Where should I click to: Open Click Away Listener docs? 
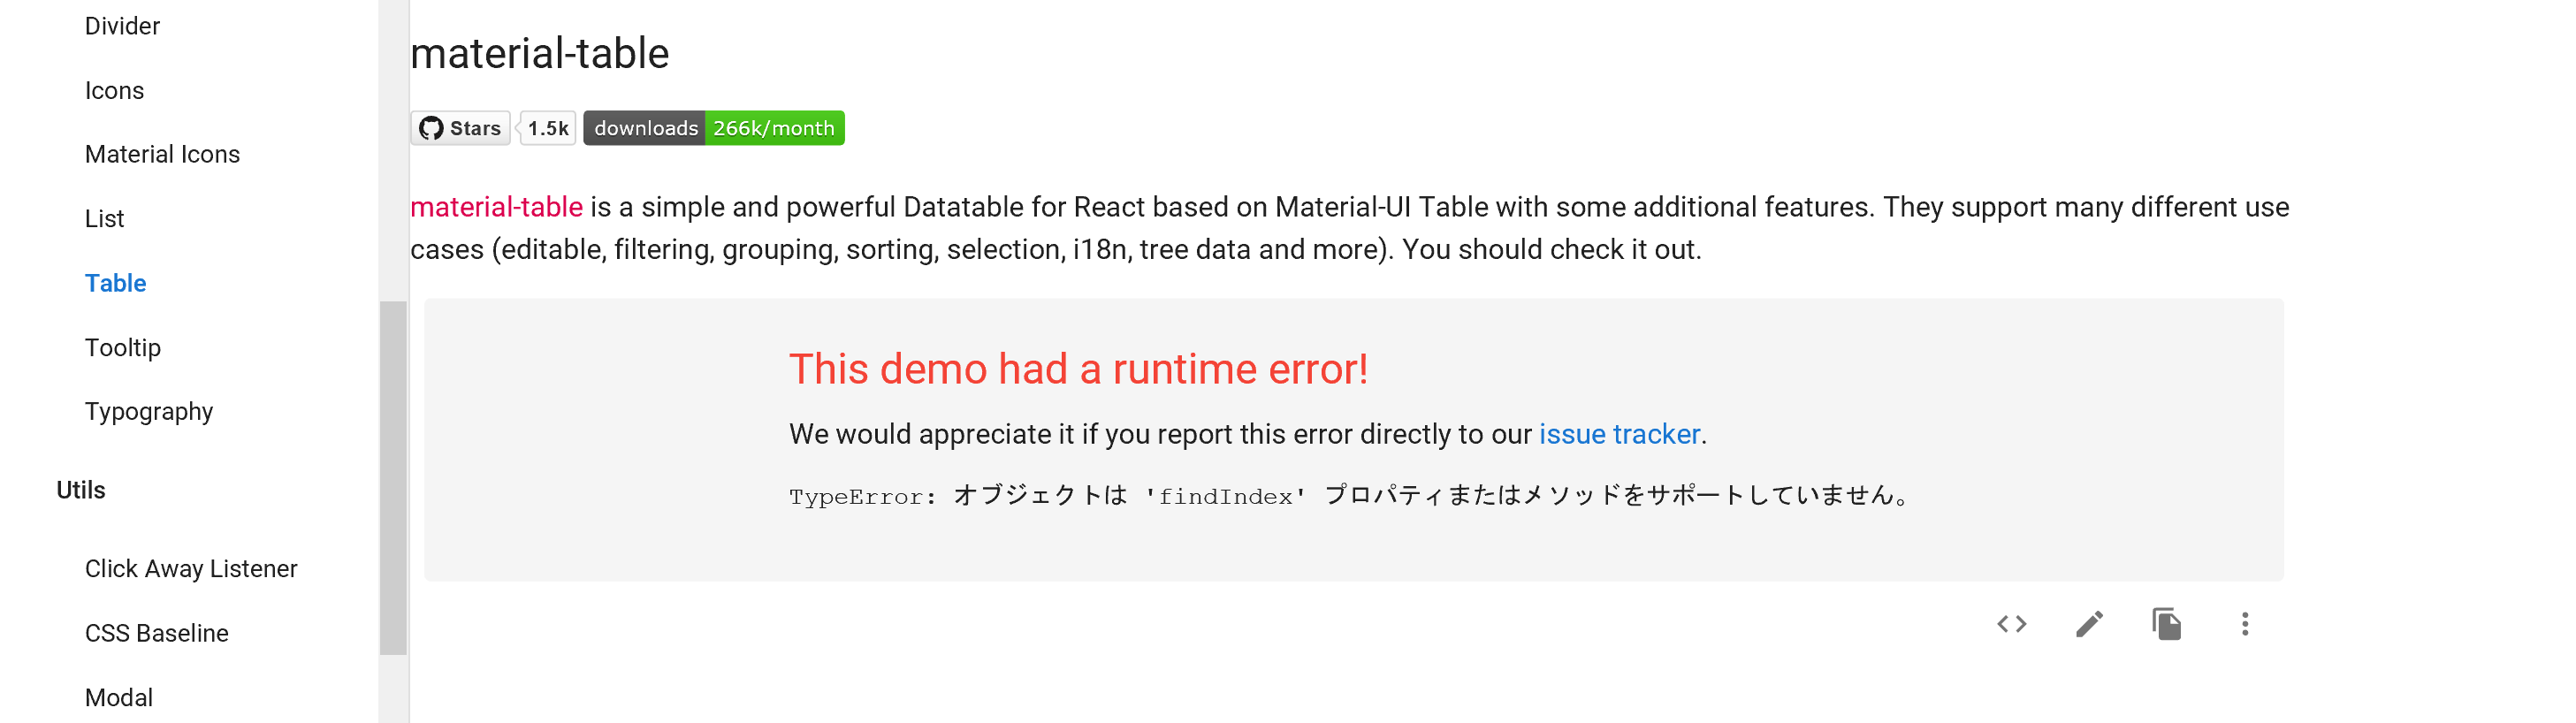(x=191, y=568)
